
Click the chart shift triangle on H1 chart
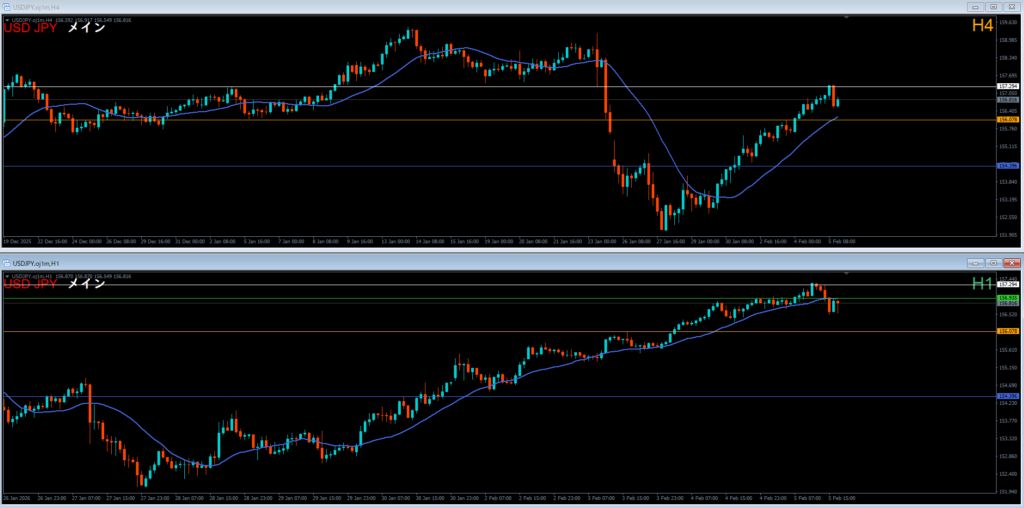click(x=847, y=273)
